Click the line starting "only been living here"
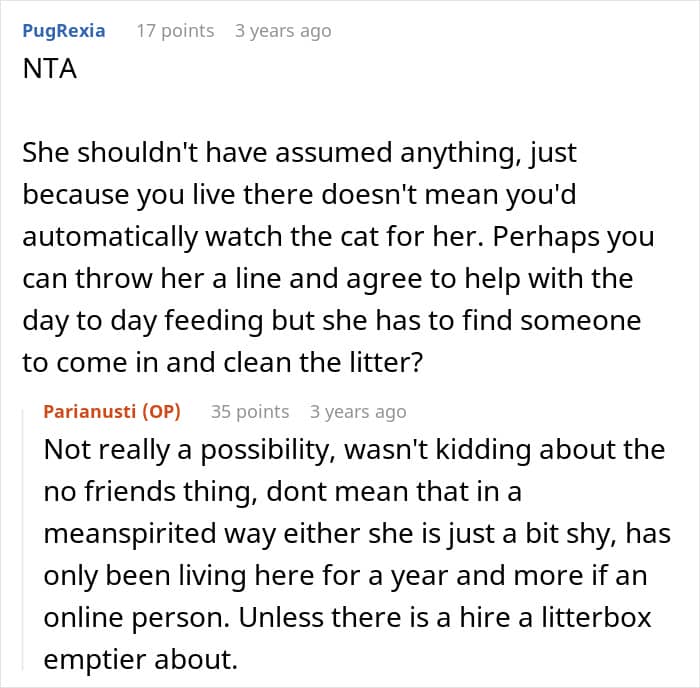Image resolution: width=700 pixels, height=688 pixels. (x=346, y=575)
